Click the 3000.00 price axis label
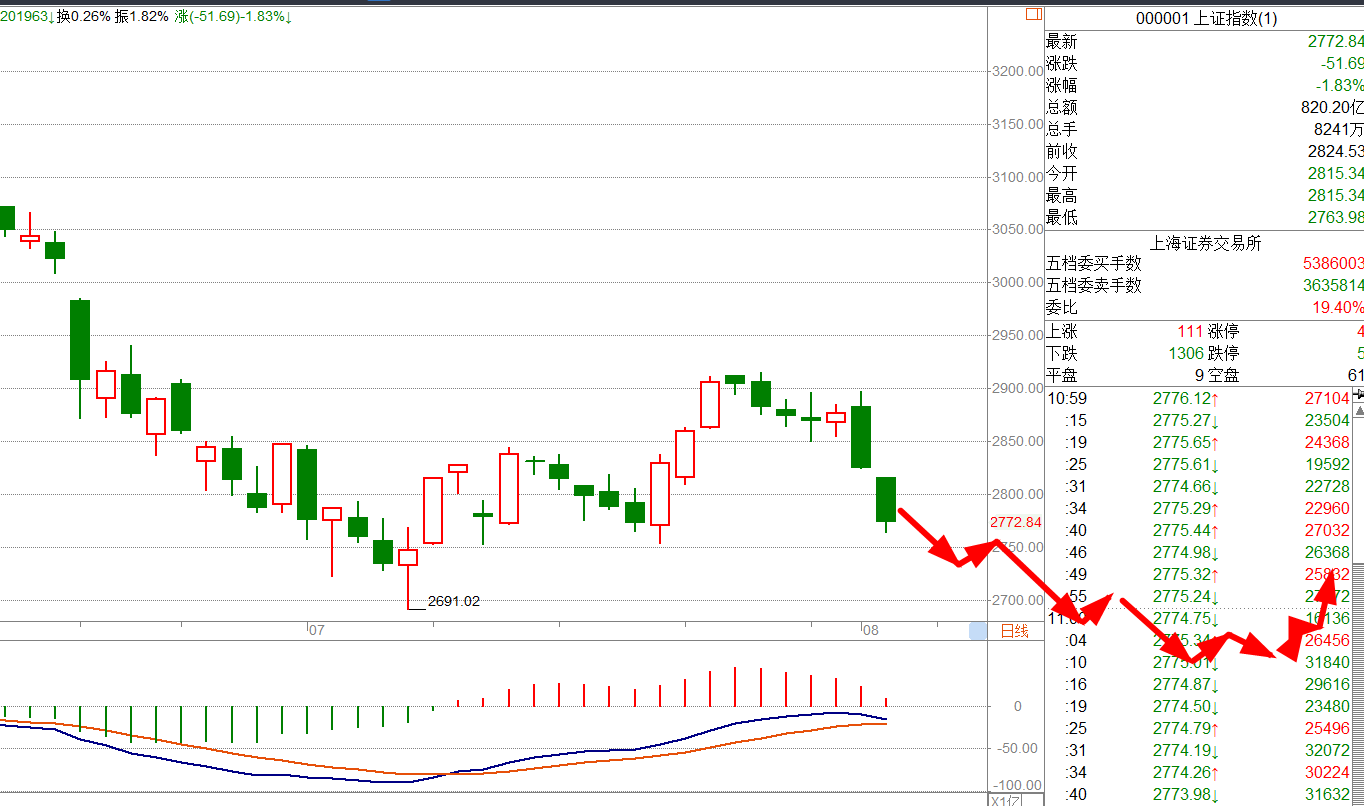The width and height of the screenshot is (1364, 806). pyautogui.click(x=1017, y=282)
